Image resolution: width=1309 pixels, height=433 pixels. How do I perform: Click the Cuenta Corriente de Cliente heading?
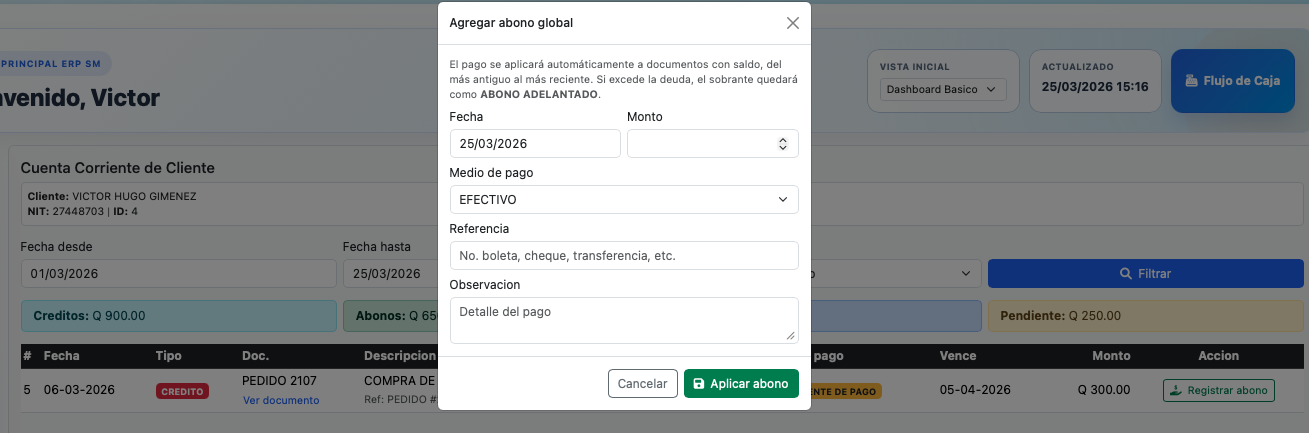click(x=117, y=168)
